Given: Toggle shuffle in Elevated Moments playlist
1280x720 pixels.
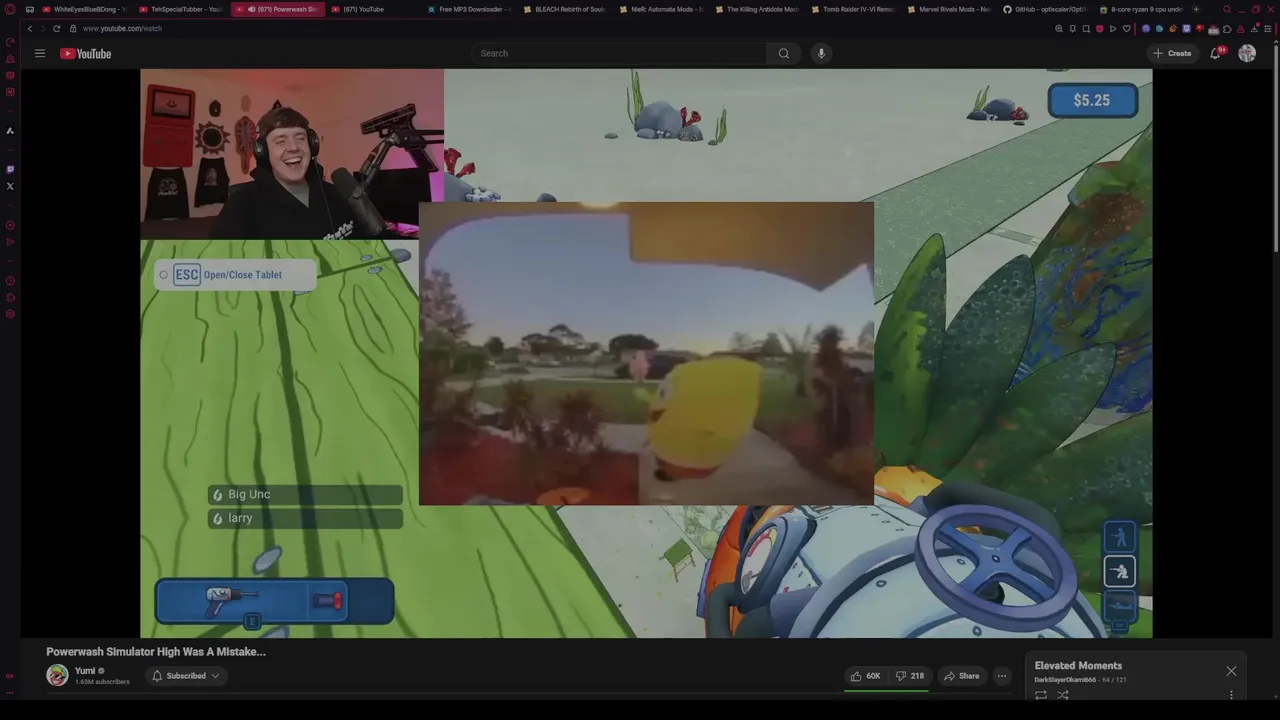Looking at the screenshot, I should coord(1063,694).
